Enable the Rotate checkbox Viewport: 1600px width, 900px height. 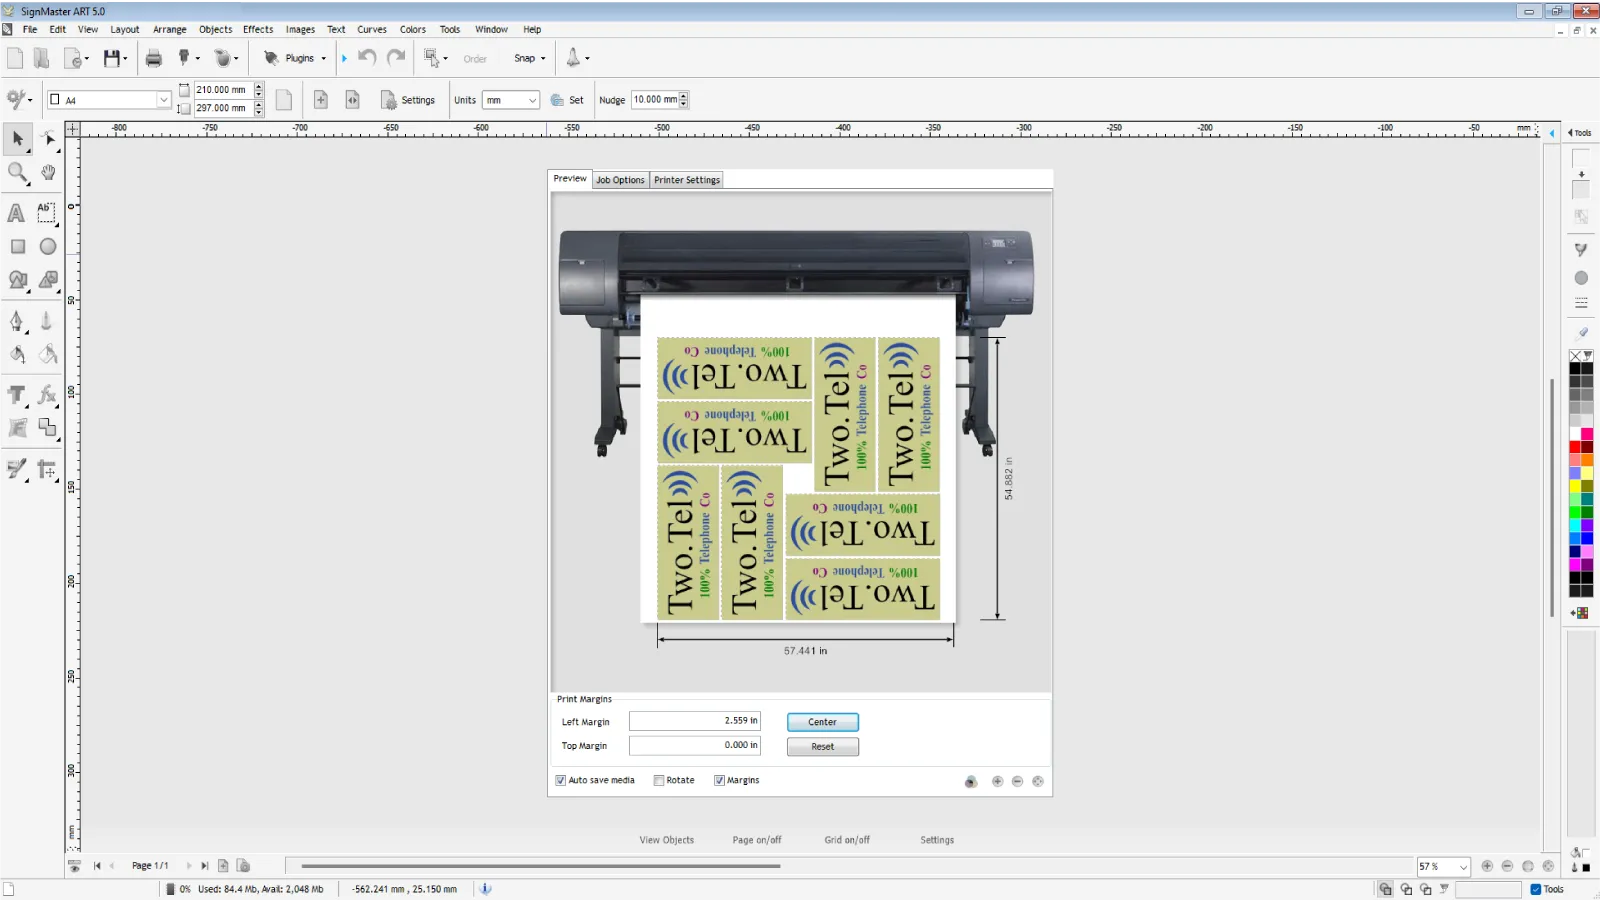[x=659, y=780]
